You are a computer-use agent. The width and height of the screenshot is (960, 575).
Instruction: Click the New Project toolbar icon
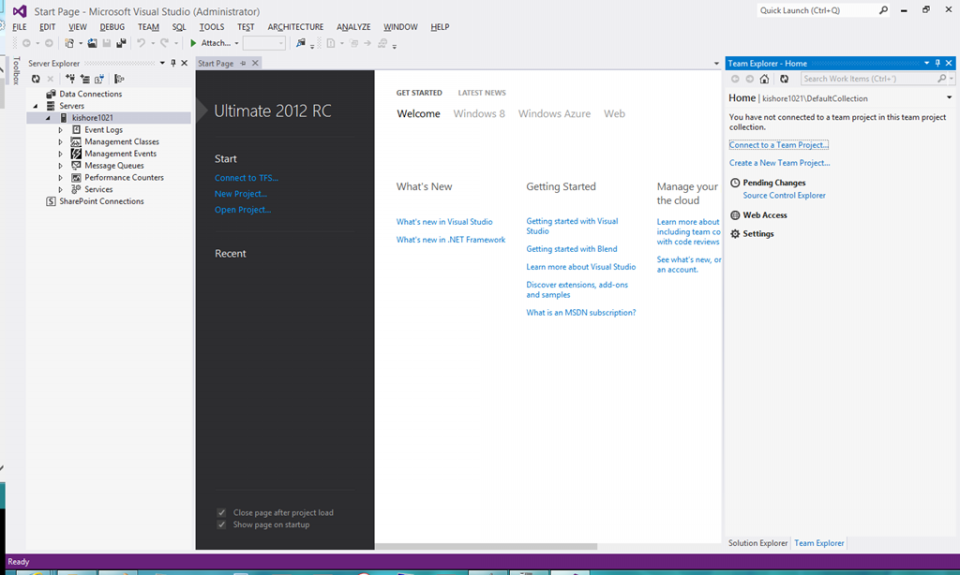pos(69,43)
